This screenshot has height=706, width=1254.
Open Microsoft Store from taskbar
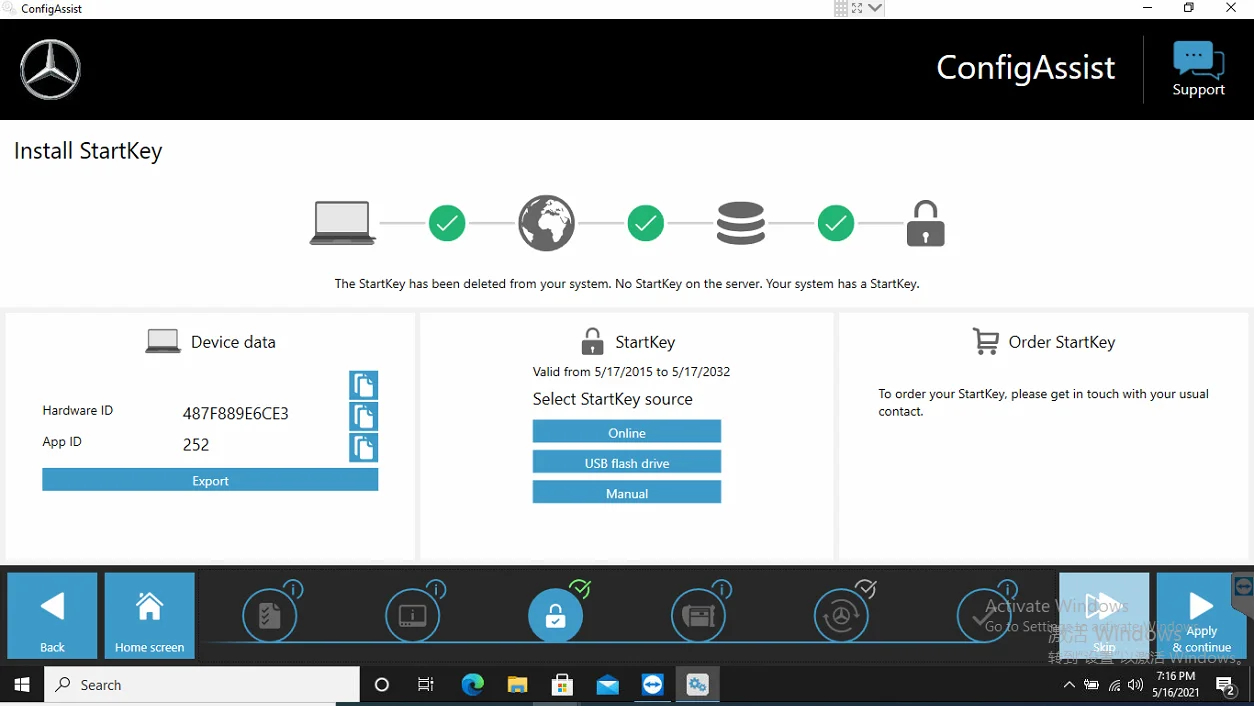[562, 685]
